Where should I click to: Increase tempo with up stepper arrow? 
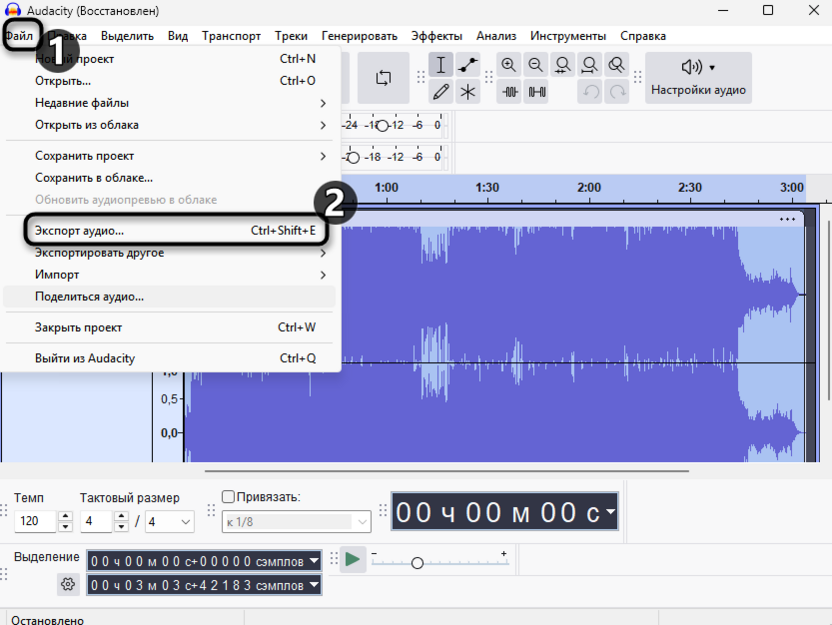coord(65,516)
